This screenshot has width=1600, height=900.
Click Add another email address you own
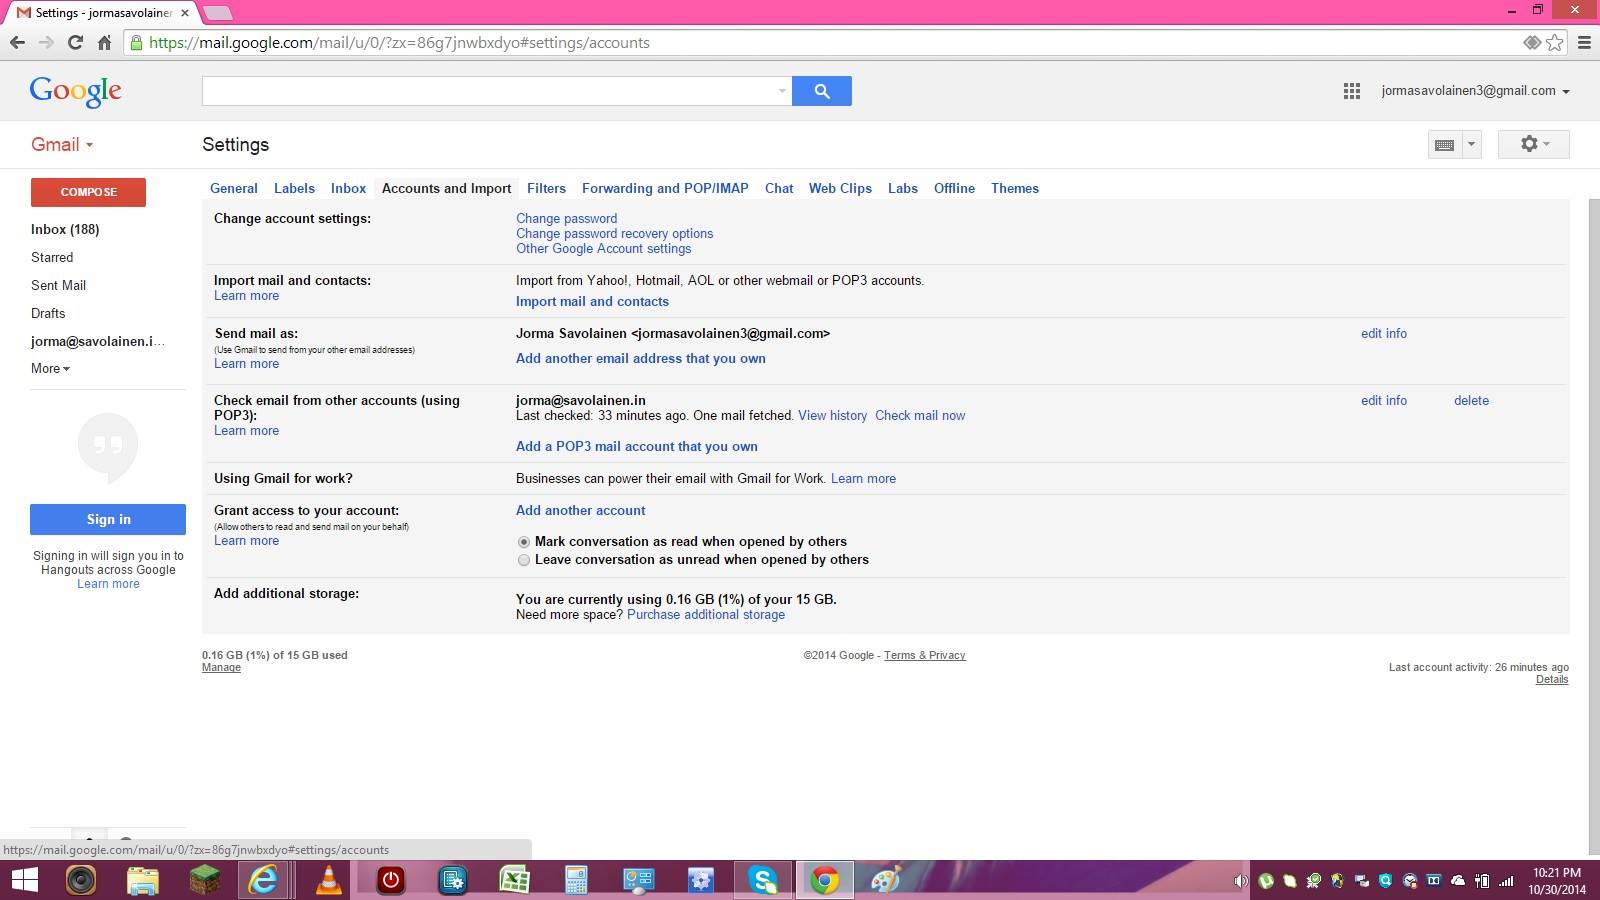pyautogui.click(x=641, y=358)
